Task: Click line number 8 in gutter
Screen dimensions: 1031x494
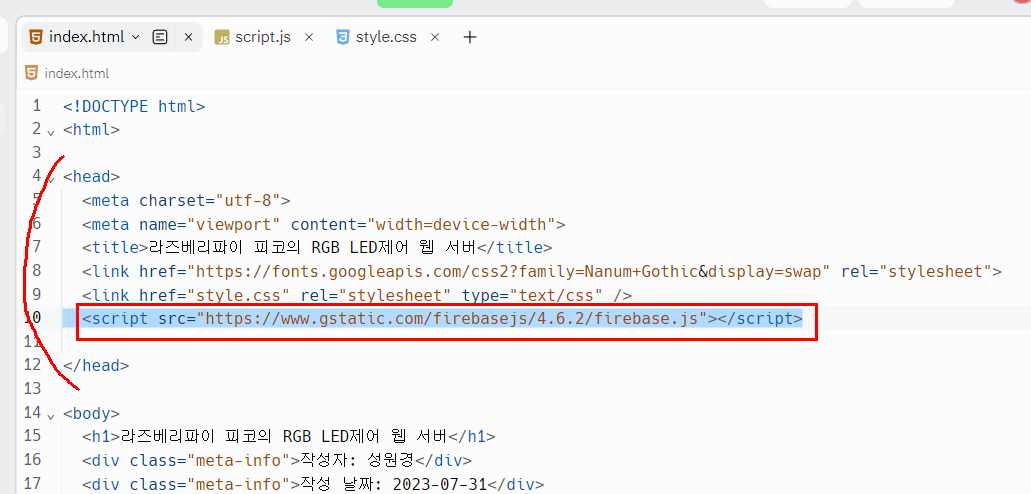Action: click(x=36, y=271)
